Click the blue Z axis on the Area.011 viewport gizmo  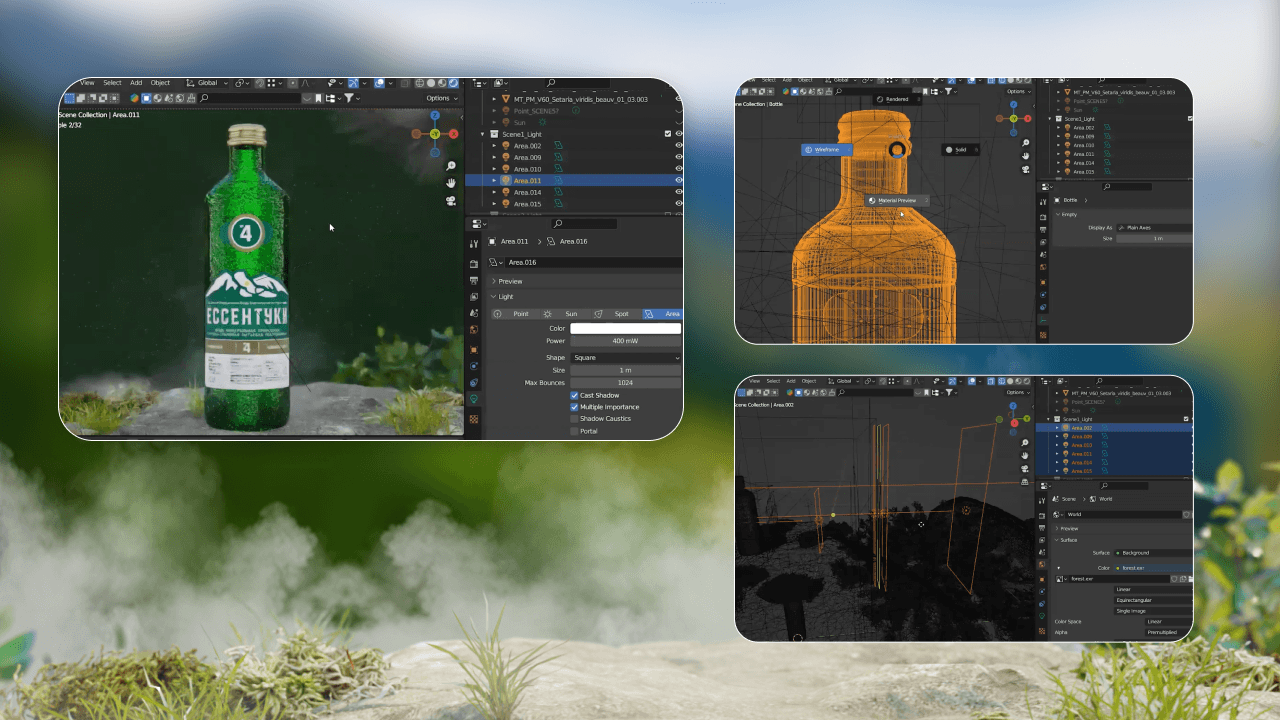(x=435, y=115)
